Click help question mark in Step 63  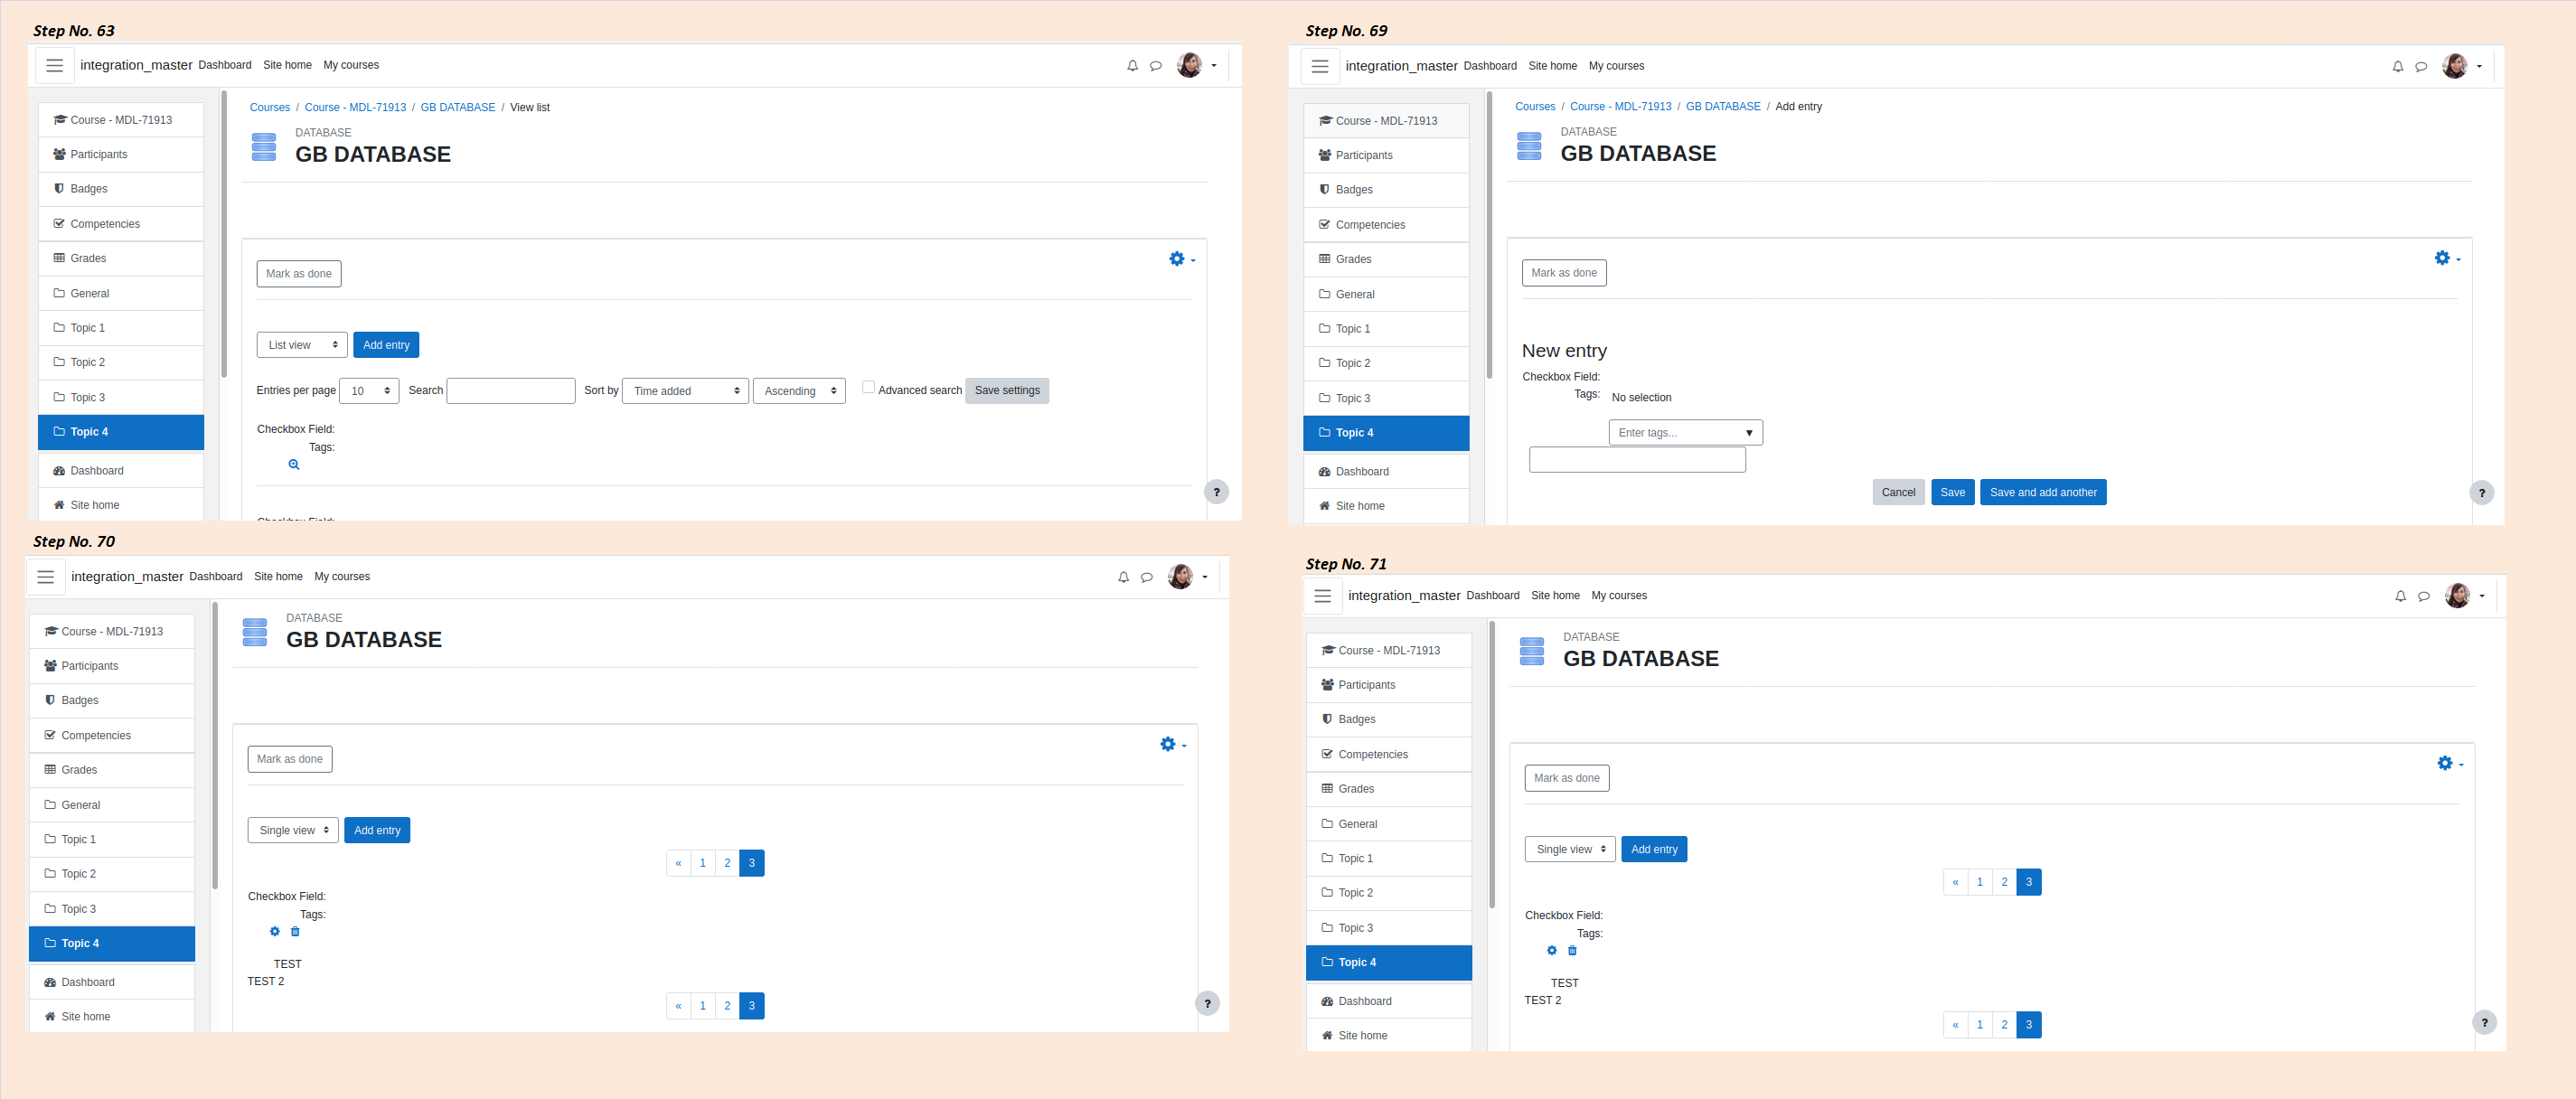pos(1216,492)
